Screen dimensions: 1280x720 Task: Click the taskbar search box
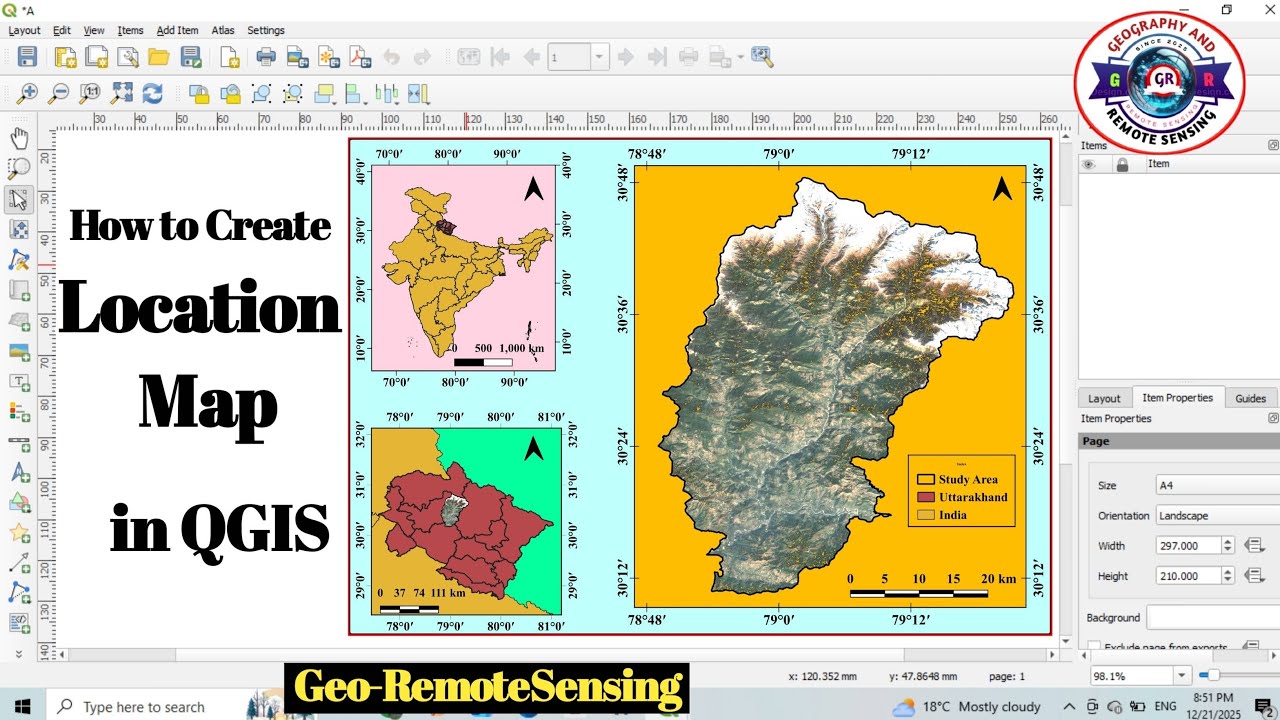(165, 706)
